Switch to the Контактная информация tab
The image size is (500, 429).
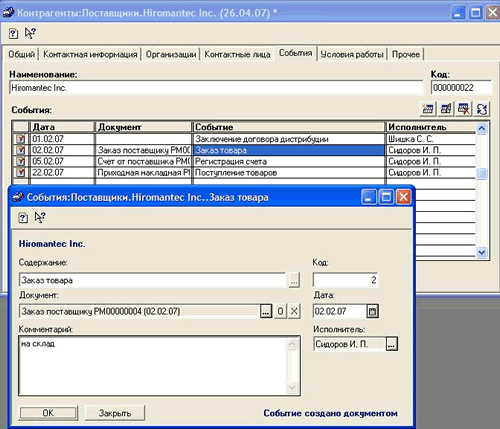click(90, 54)
